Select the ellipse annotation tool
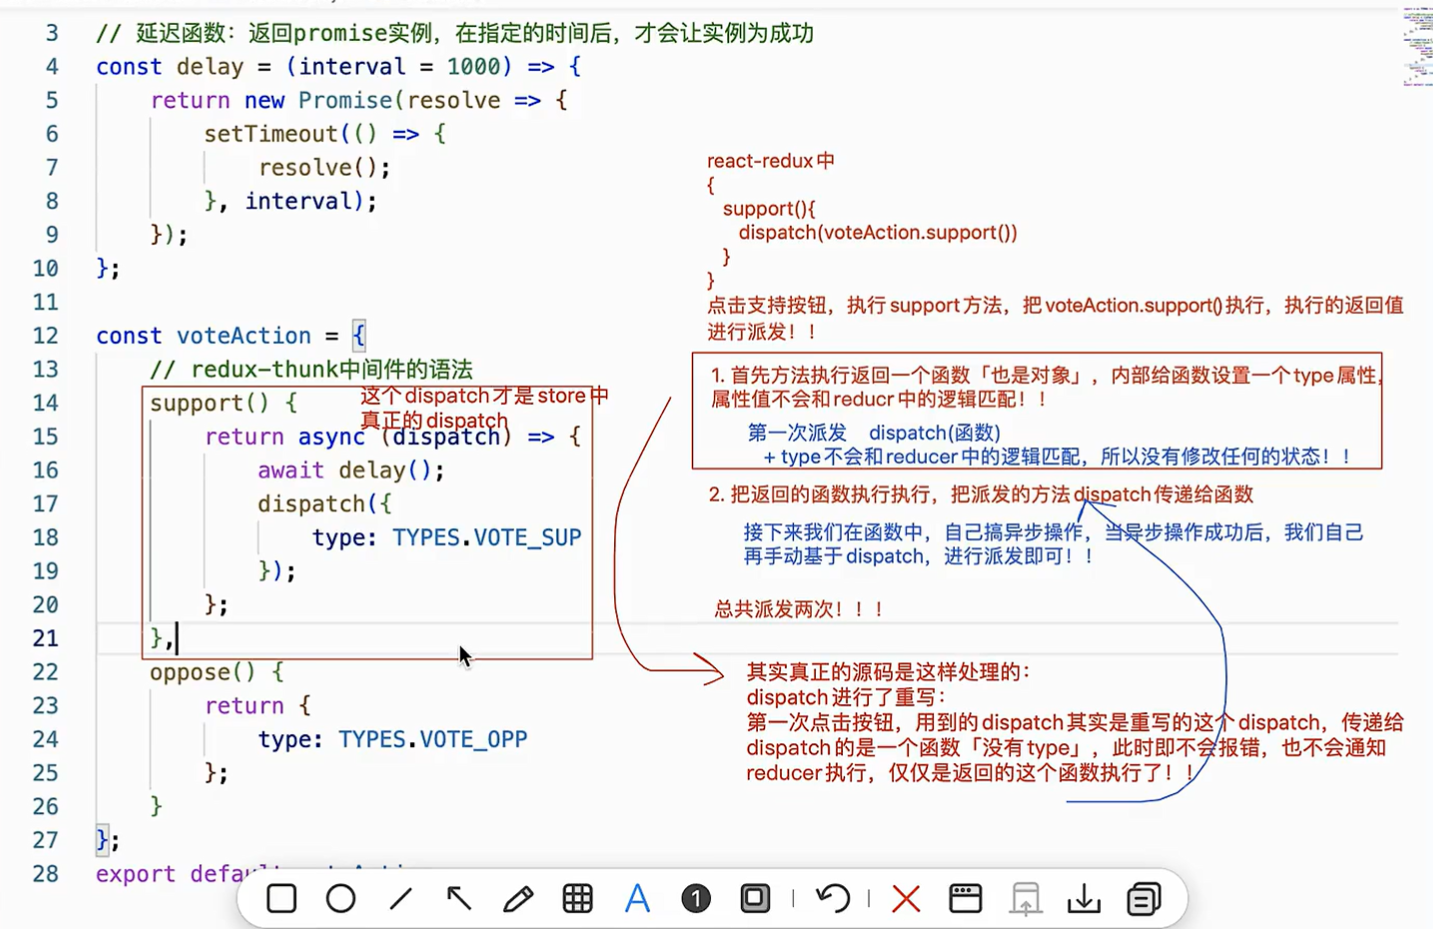The image size is (1433, 929). pyautogui.click(x=341, y=899)
